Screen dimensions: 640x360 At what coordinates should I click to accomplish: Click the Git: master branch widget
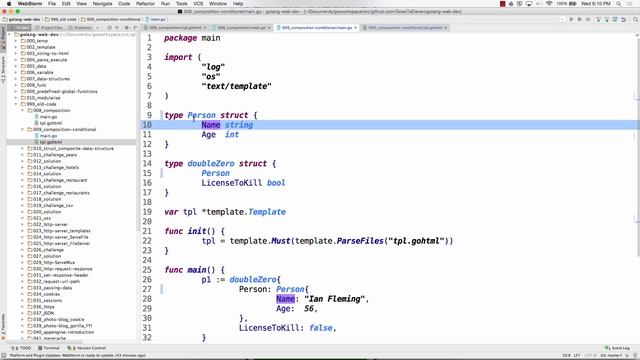pyautogui.click(x=611, y=356)
